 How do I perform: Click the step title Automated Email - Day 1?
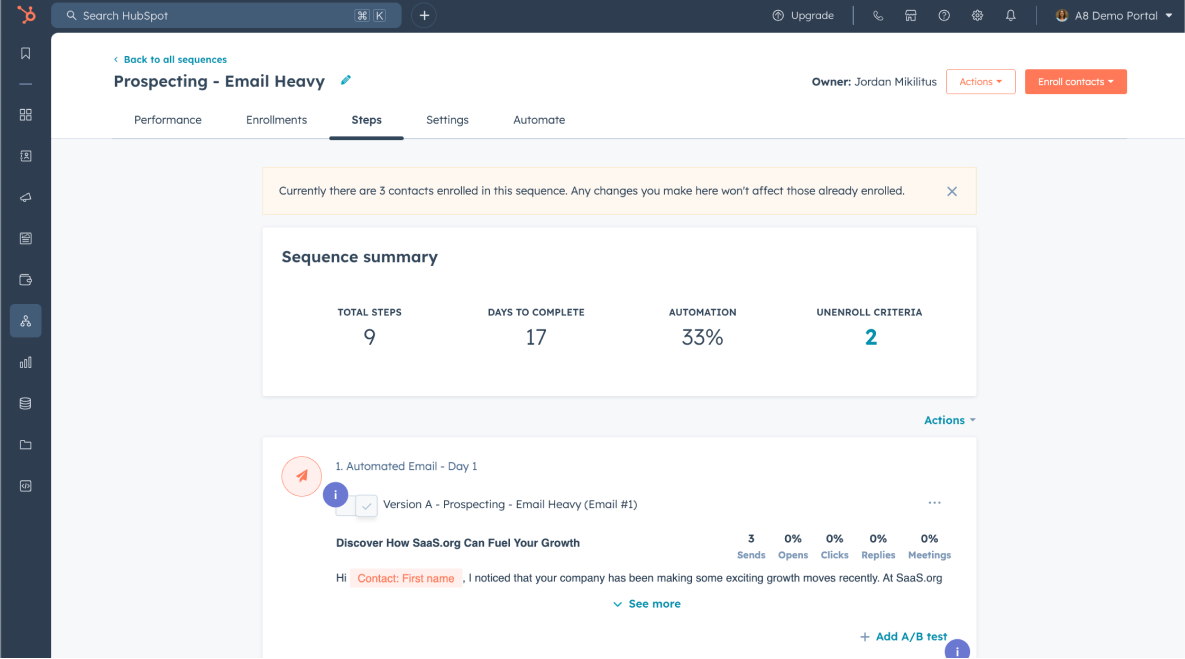click(x=406, y=466)
